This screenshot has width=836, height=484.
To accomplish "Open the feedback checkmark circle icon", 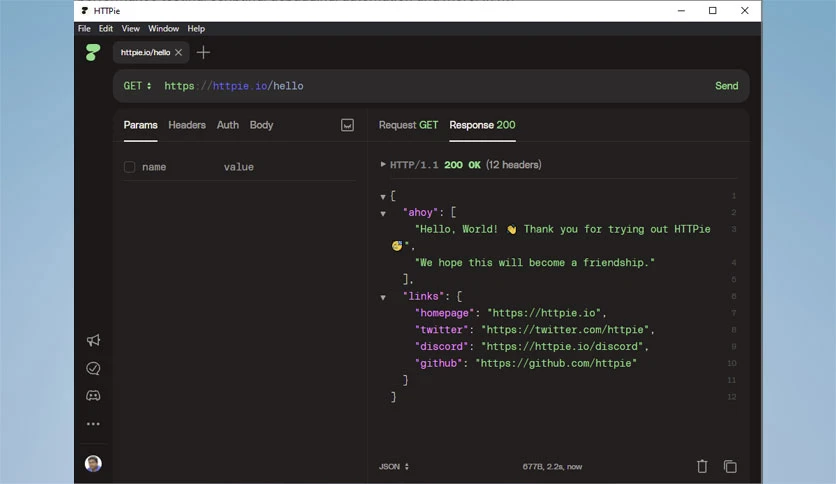I will click(93, 368).
